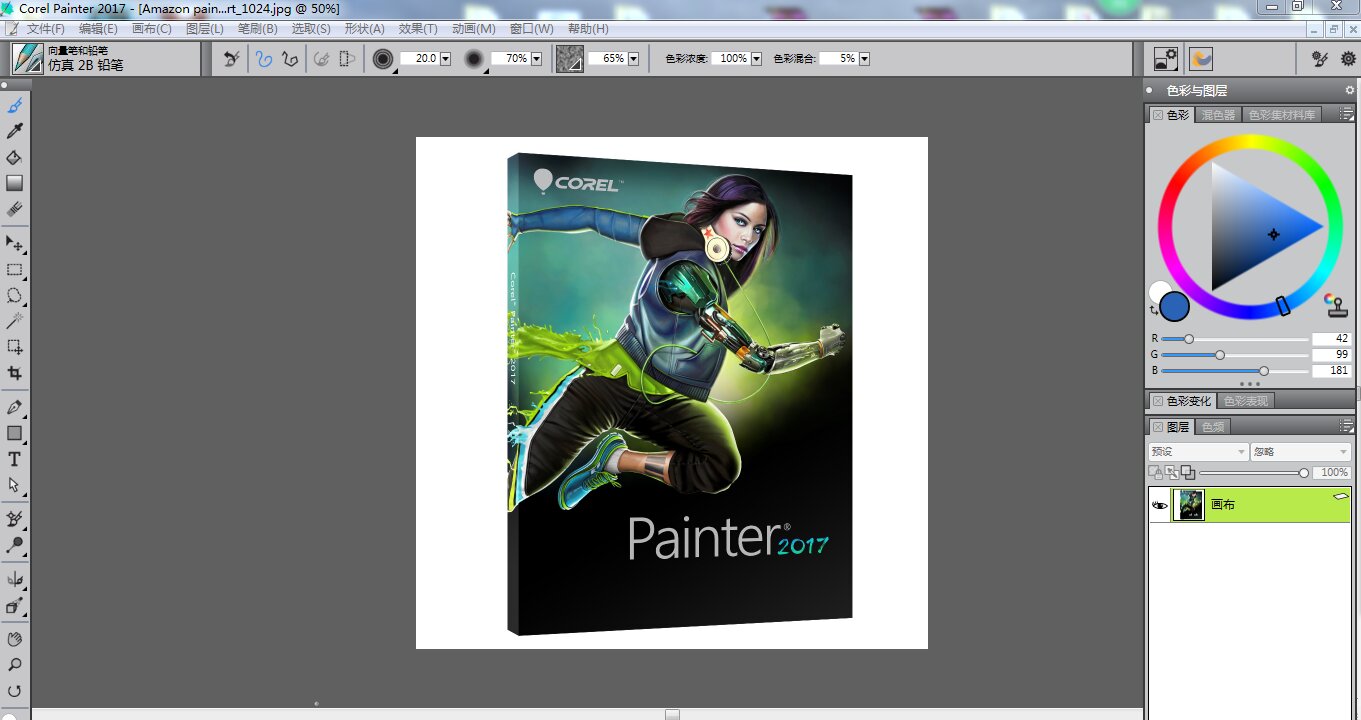Expand the brush size dropdown arrow

(446, 59)
